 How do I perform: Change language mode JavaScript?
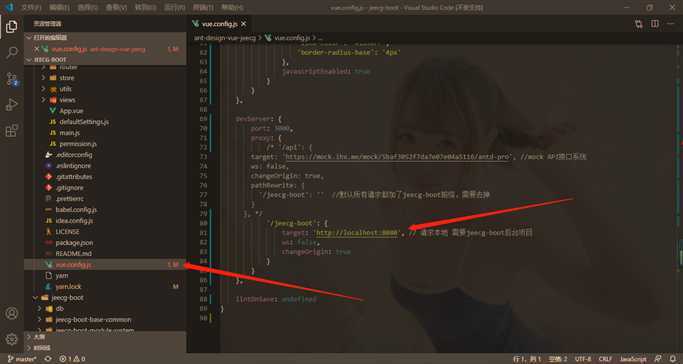point(633,359)
